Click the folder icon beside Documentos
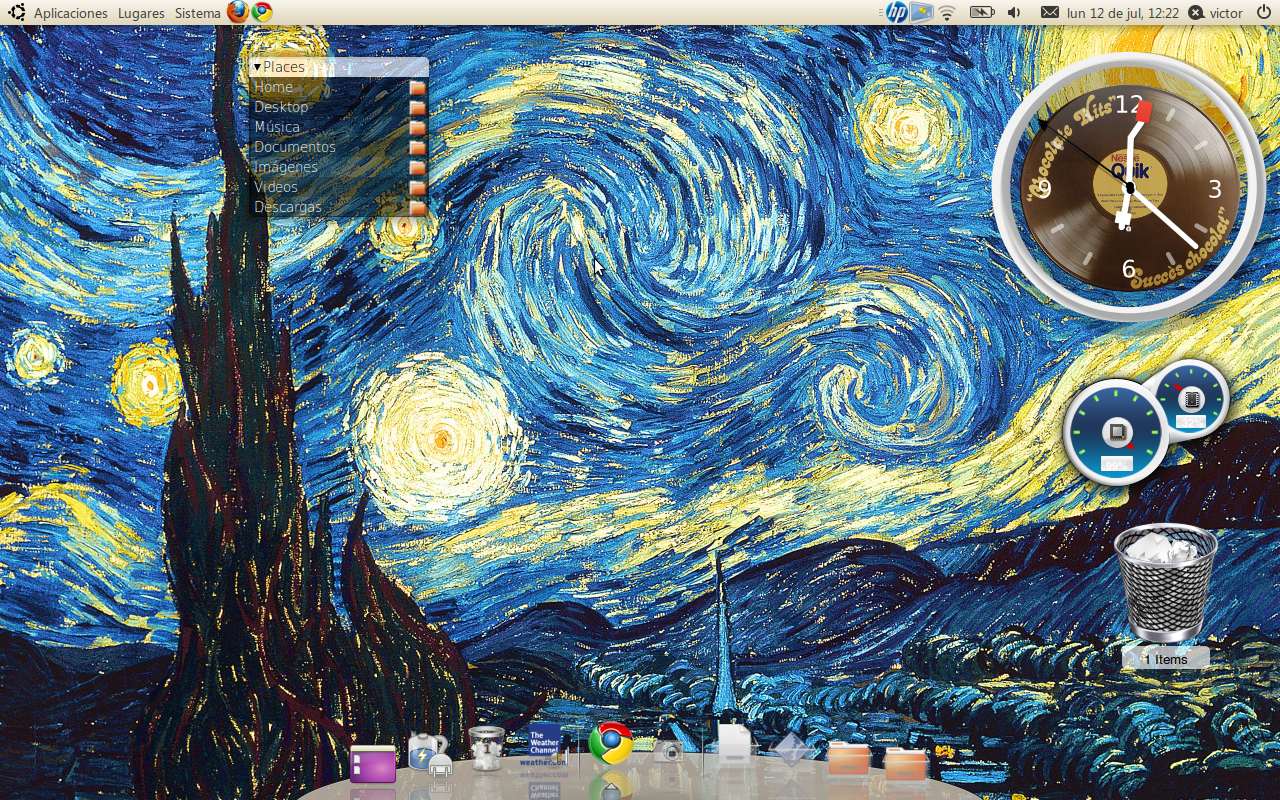Screen dimensions: 1280x800 pos(418,147)
